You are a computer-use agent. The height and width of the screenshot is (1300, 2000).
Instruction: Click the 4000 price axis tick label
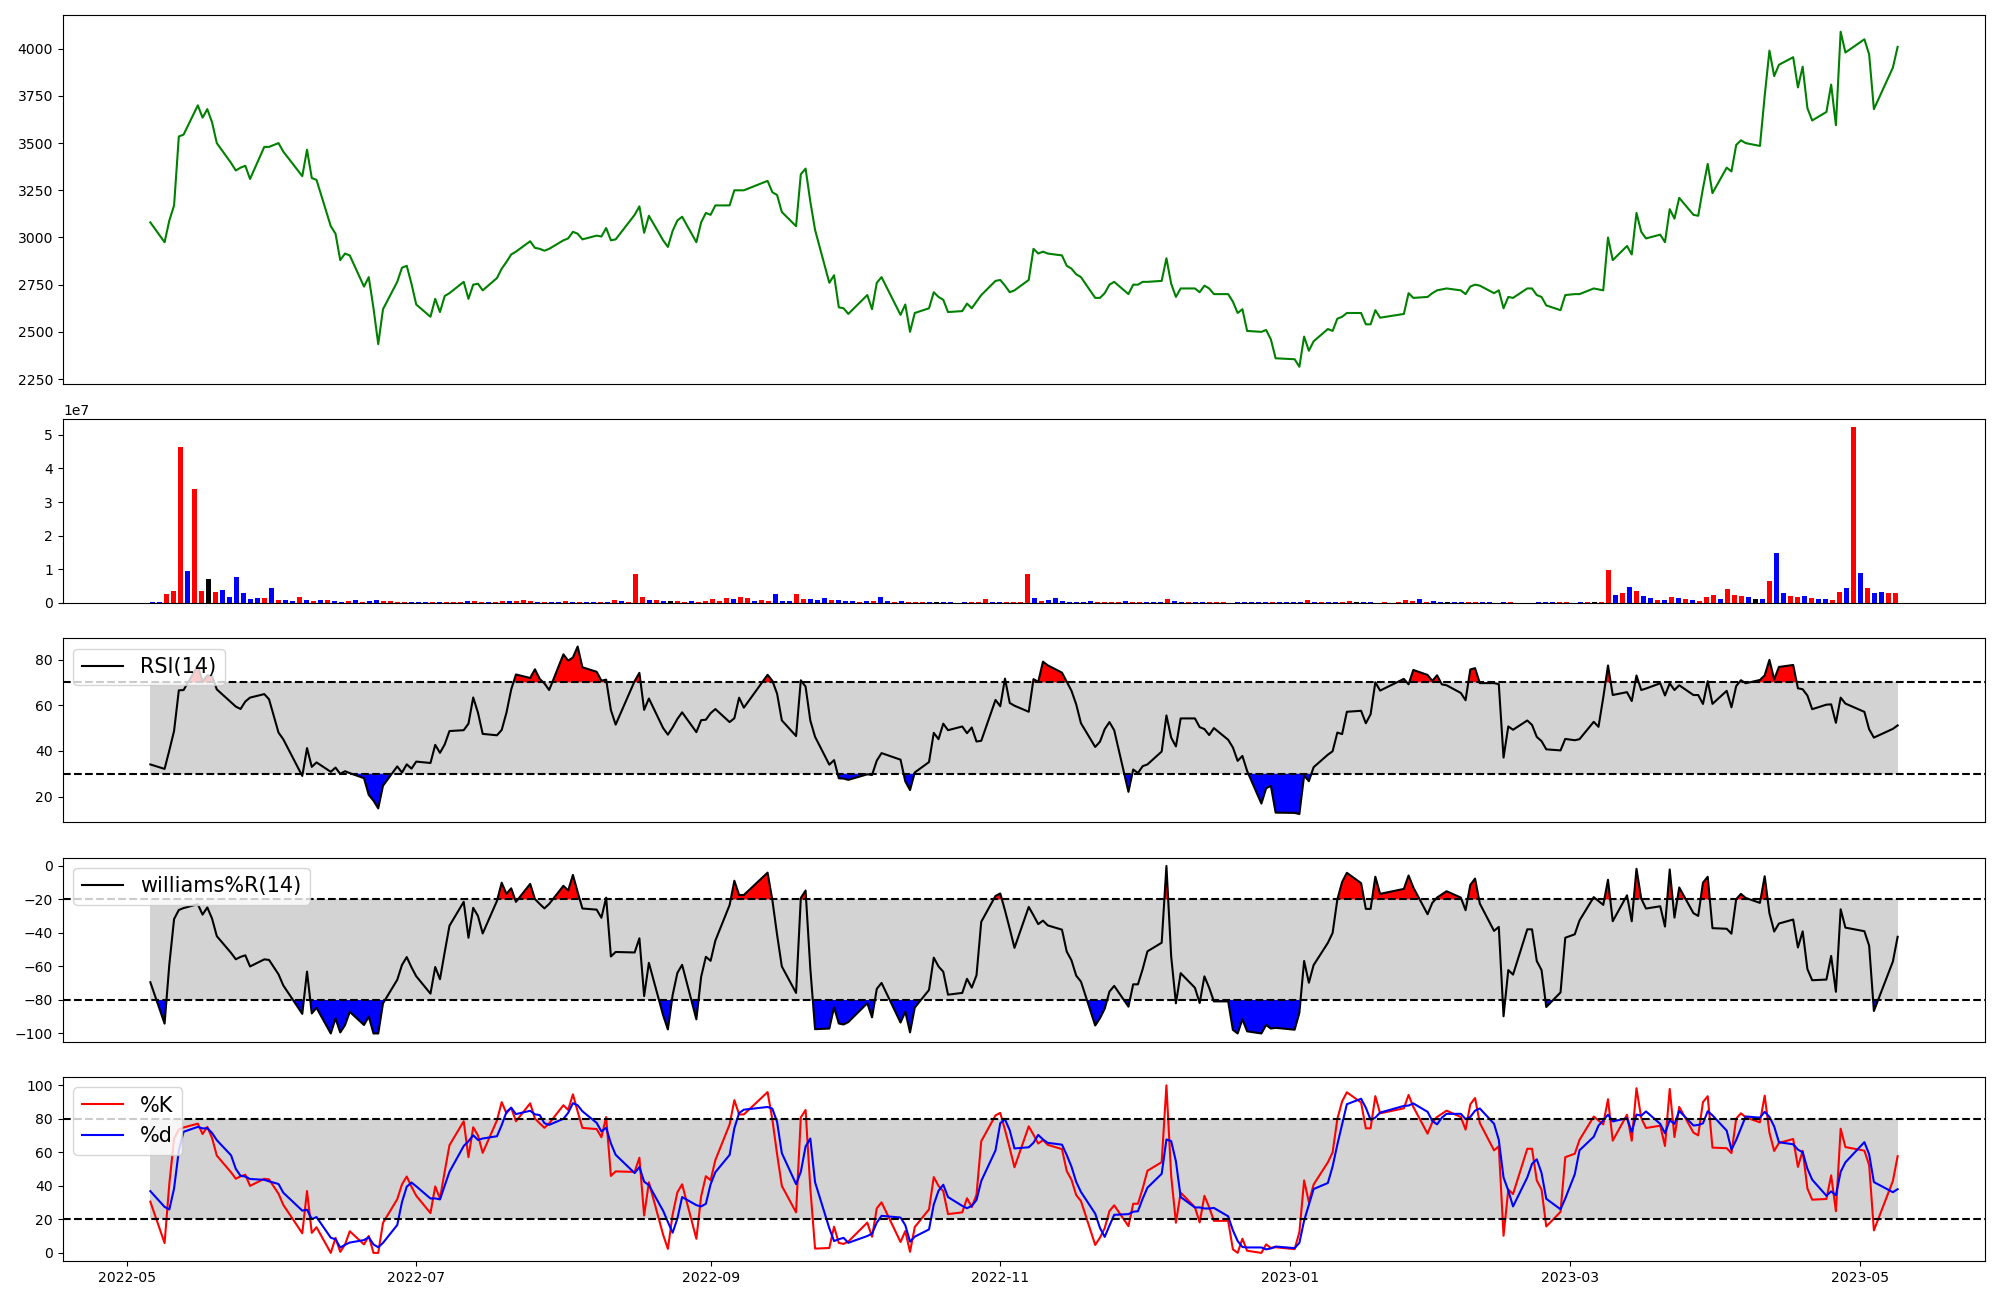tap(37, 49)
